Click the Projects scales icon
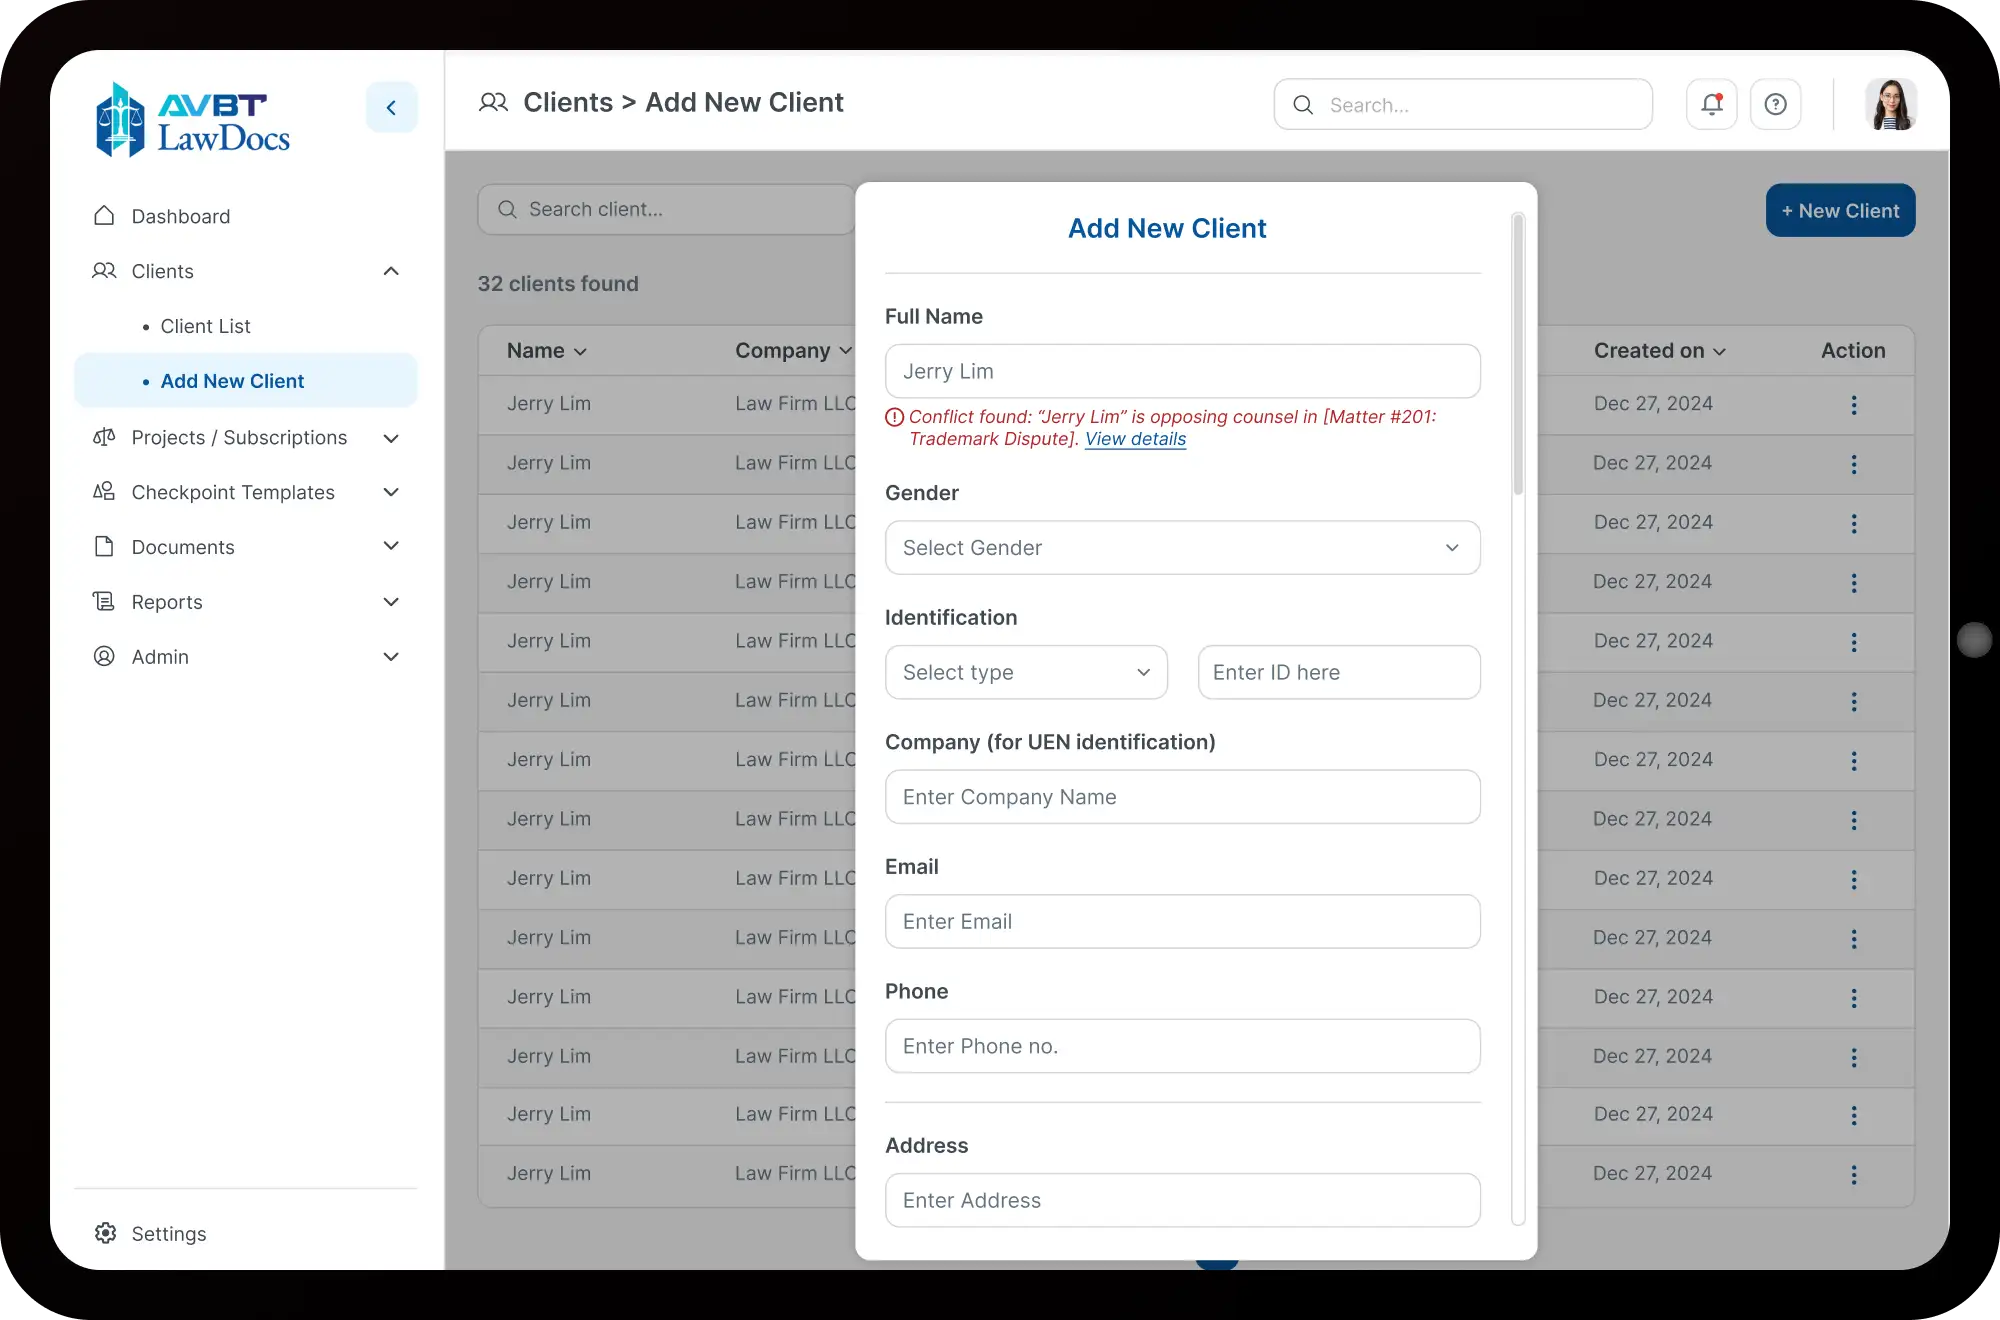The width and height of the screenshot is (2000, 1320). pyautogui.click(x=104, y=437)
